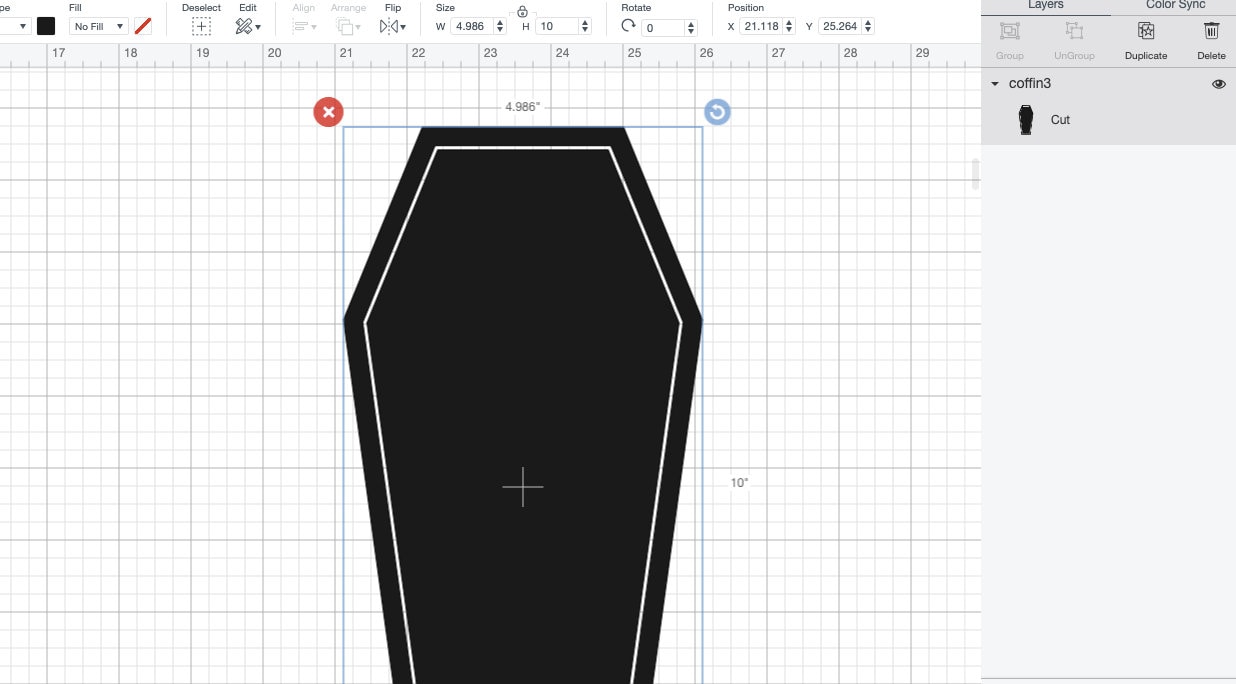
Task: Click the black linetype color swatch
Action: click(46, 26)
